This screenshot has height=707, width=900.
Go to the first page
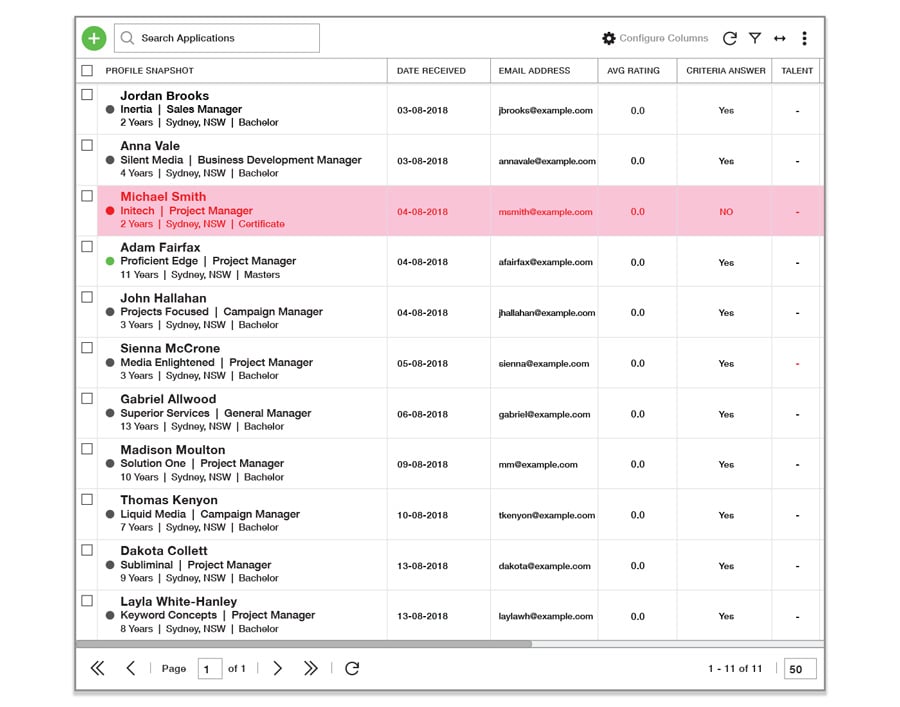coord(98,668)
